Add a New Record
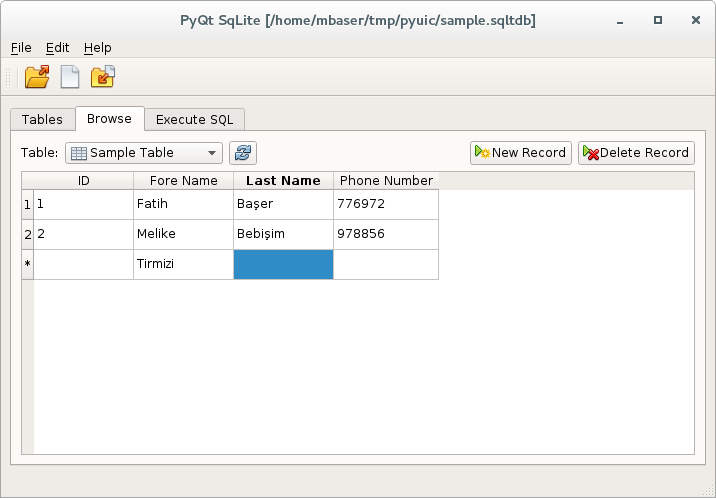This screenshot has height=498, width=716. coord(521,152)
